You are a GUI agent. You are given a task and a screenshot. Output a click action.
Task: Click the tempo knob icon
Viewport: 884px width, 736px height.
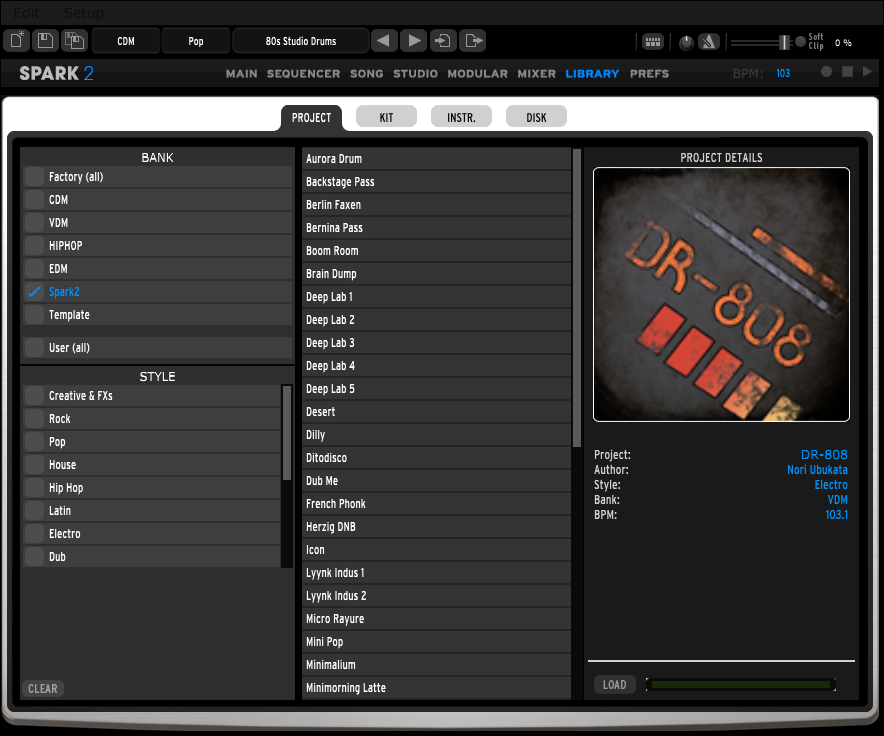tap(686, 42)
